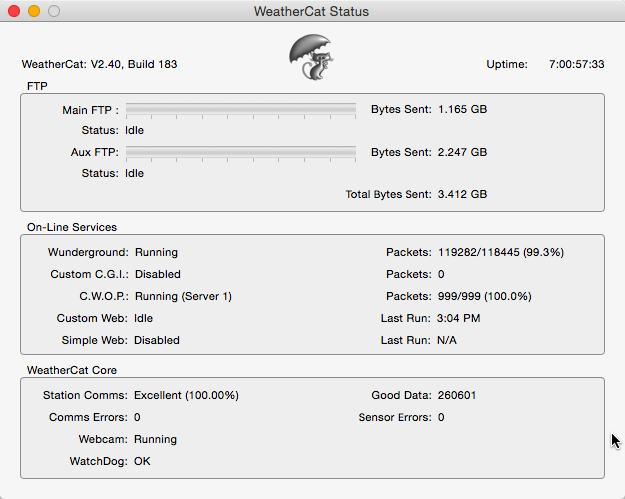
Task: Click the Total Bytes Sent 3.412 GB value
Action: pyautogui.click(x=462, y=194)
